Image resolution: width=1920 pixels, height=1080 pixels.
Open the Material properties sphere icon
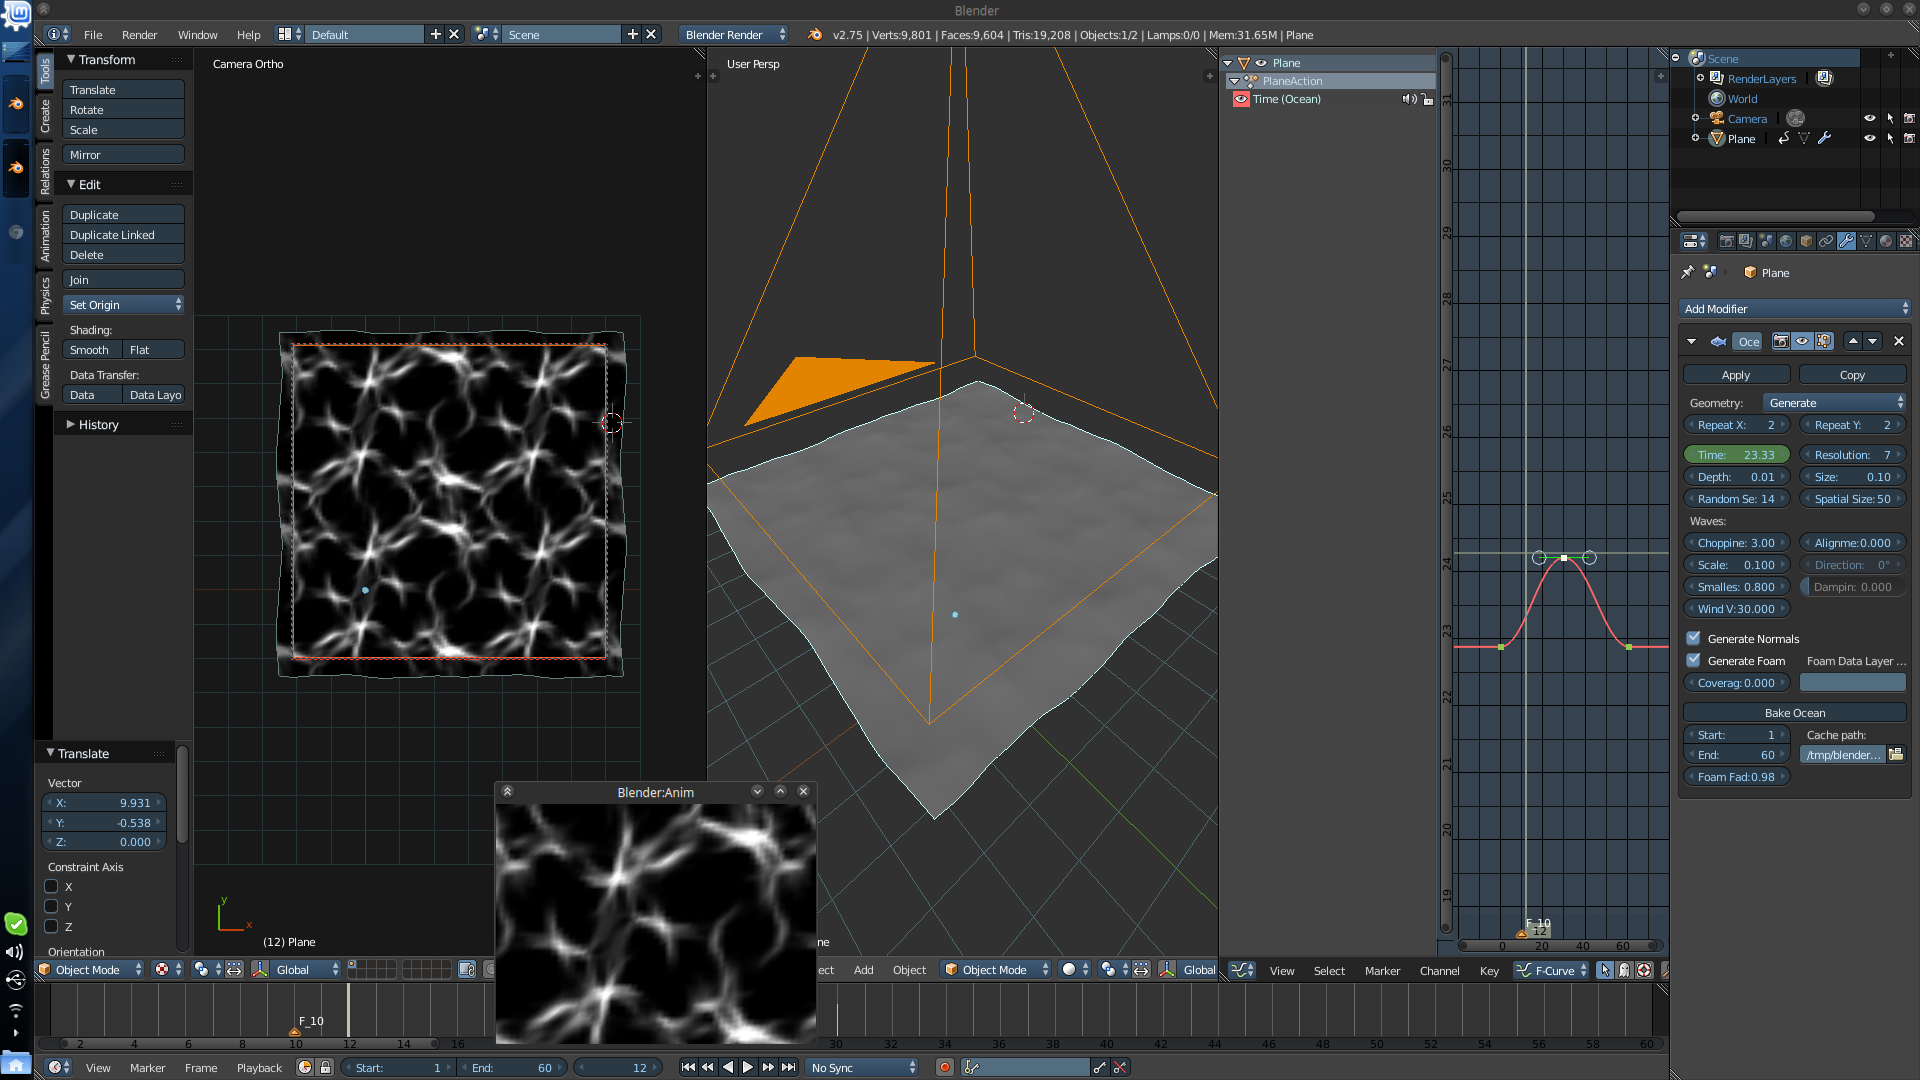tap(1886, 241)
